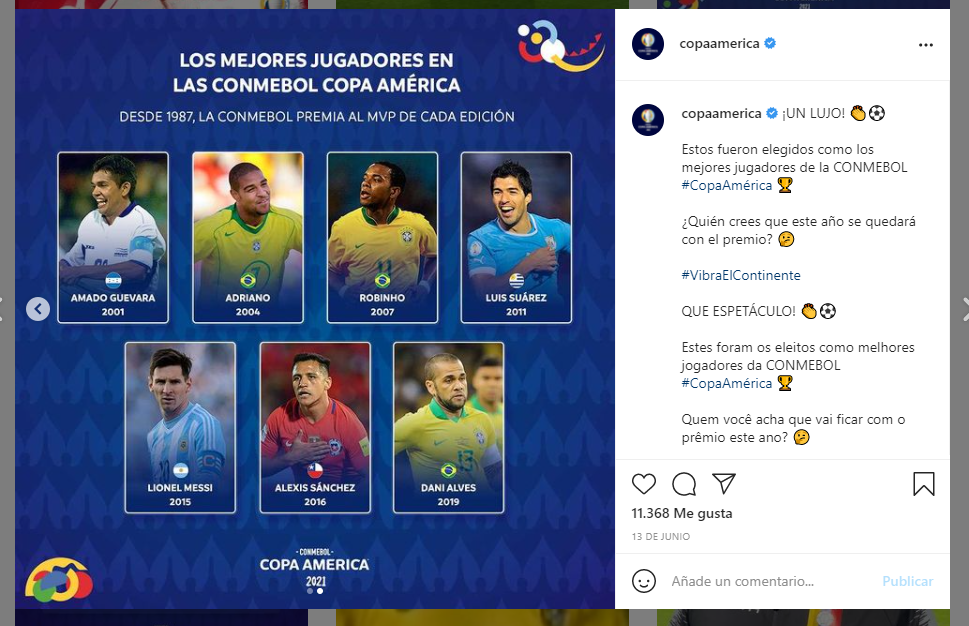The height and width of the screenshot is (626, 969).
Task: Click the Lionel Messi 2015 card
Action: point(180,428)
